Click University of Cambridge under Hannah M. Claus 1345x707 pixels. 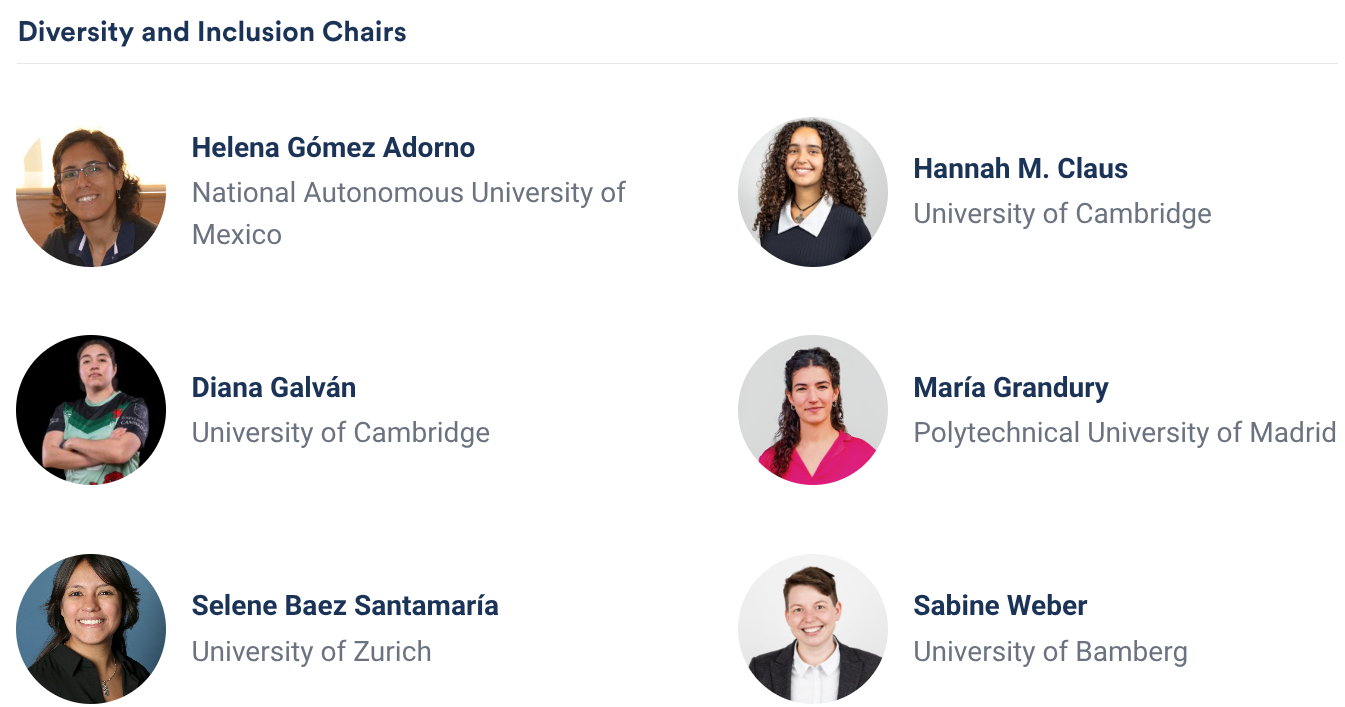click(x=1062, y=213)
